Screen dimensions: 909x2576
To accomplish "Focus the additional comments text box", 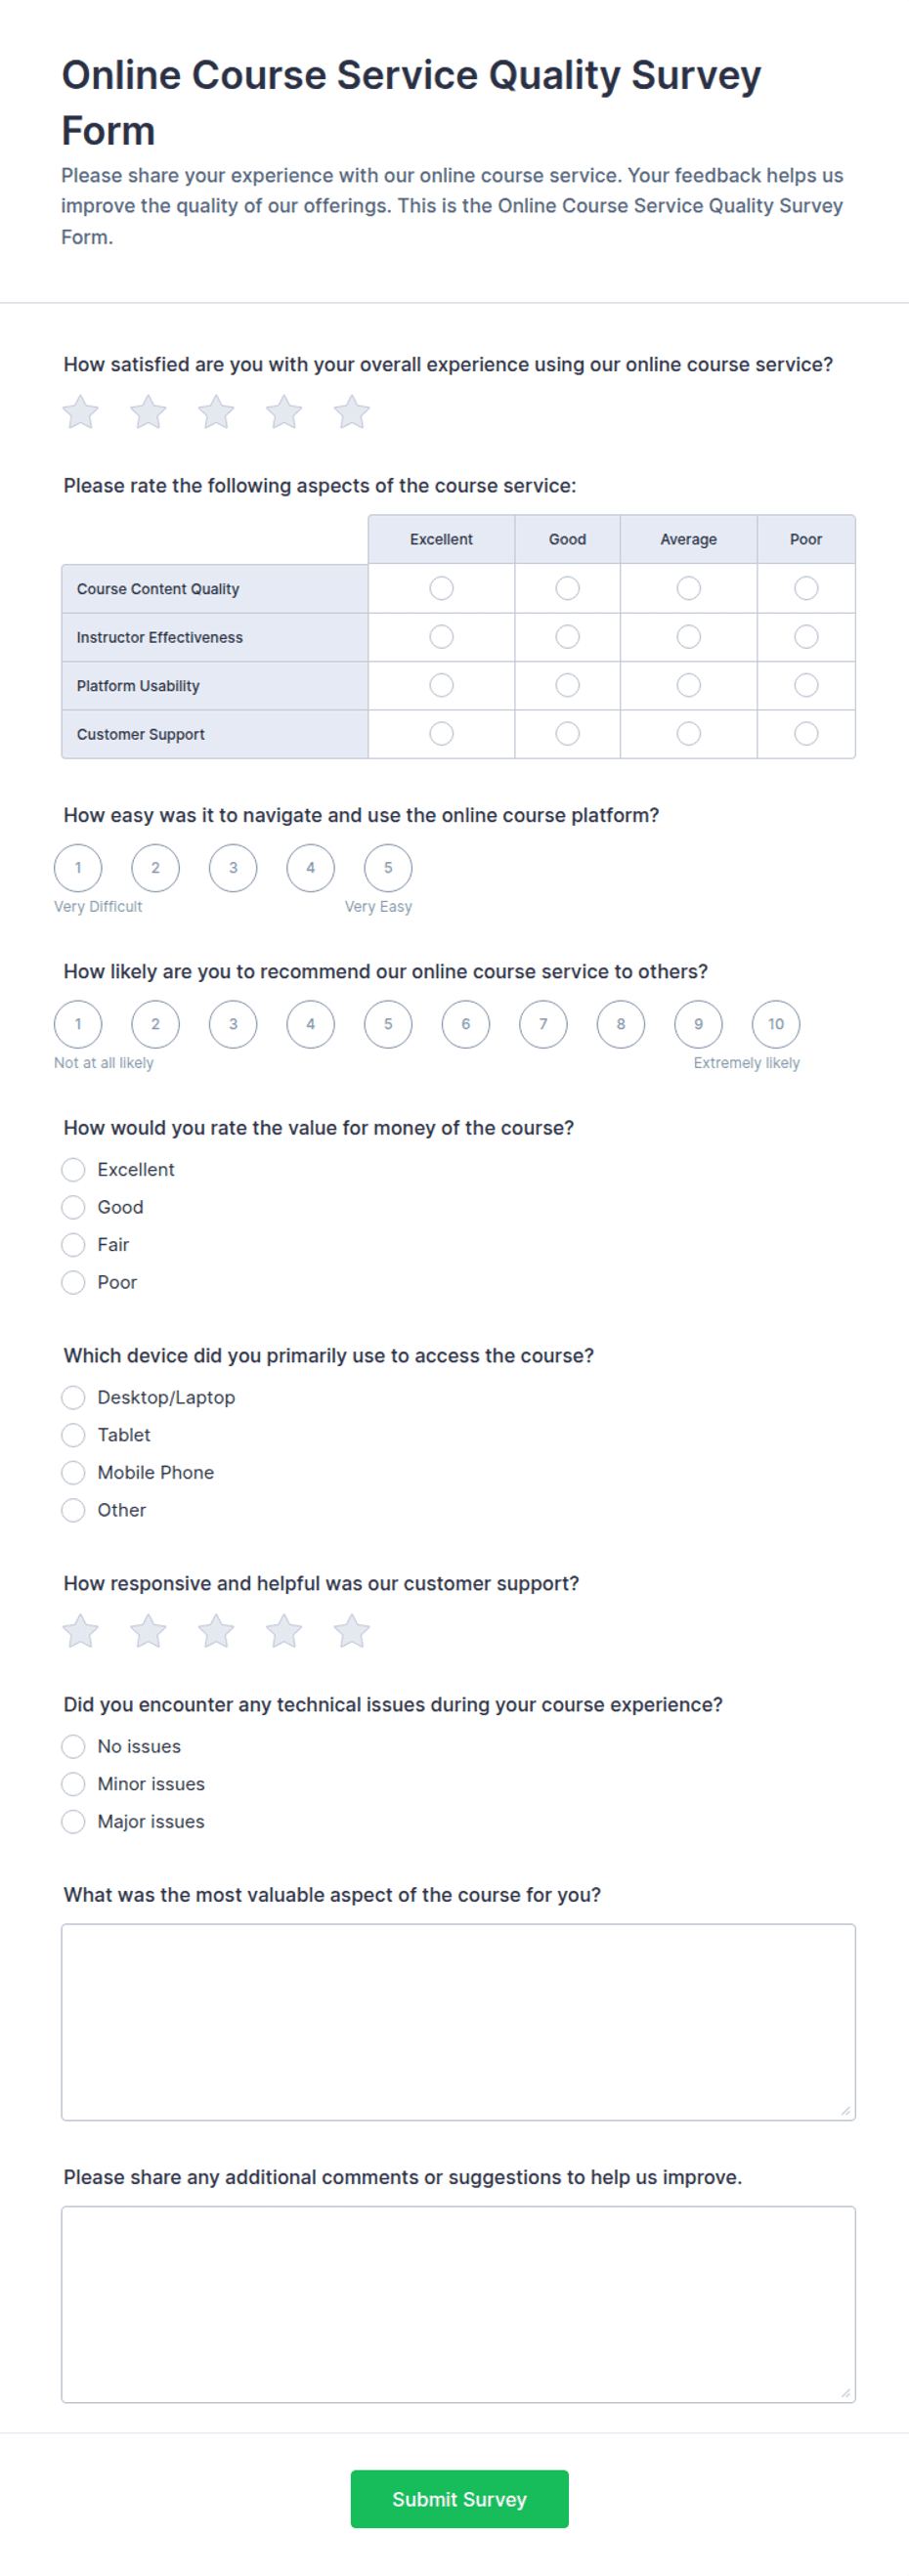I will (458, 2304).
